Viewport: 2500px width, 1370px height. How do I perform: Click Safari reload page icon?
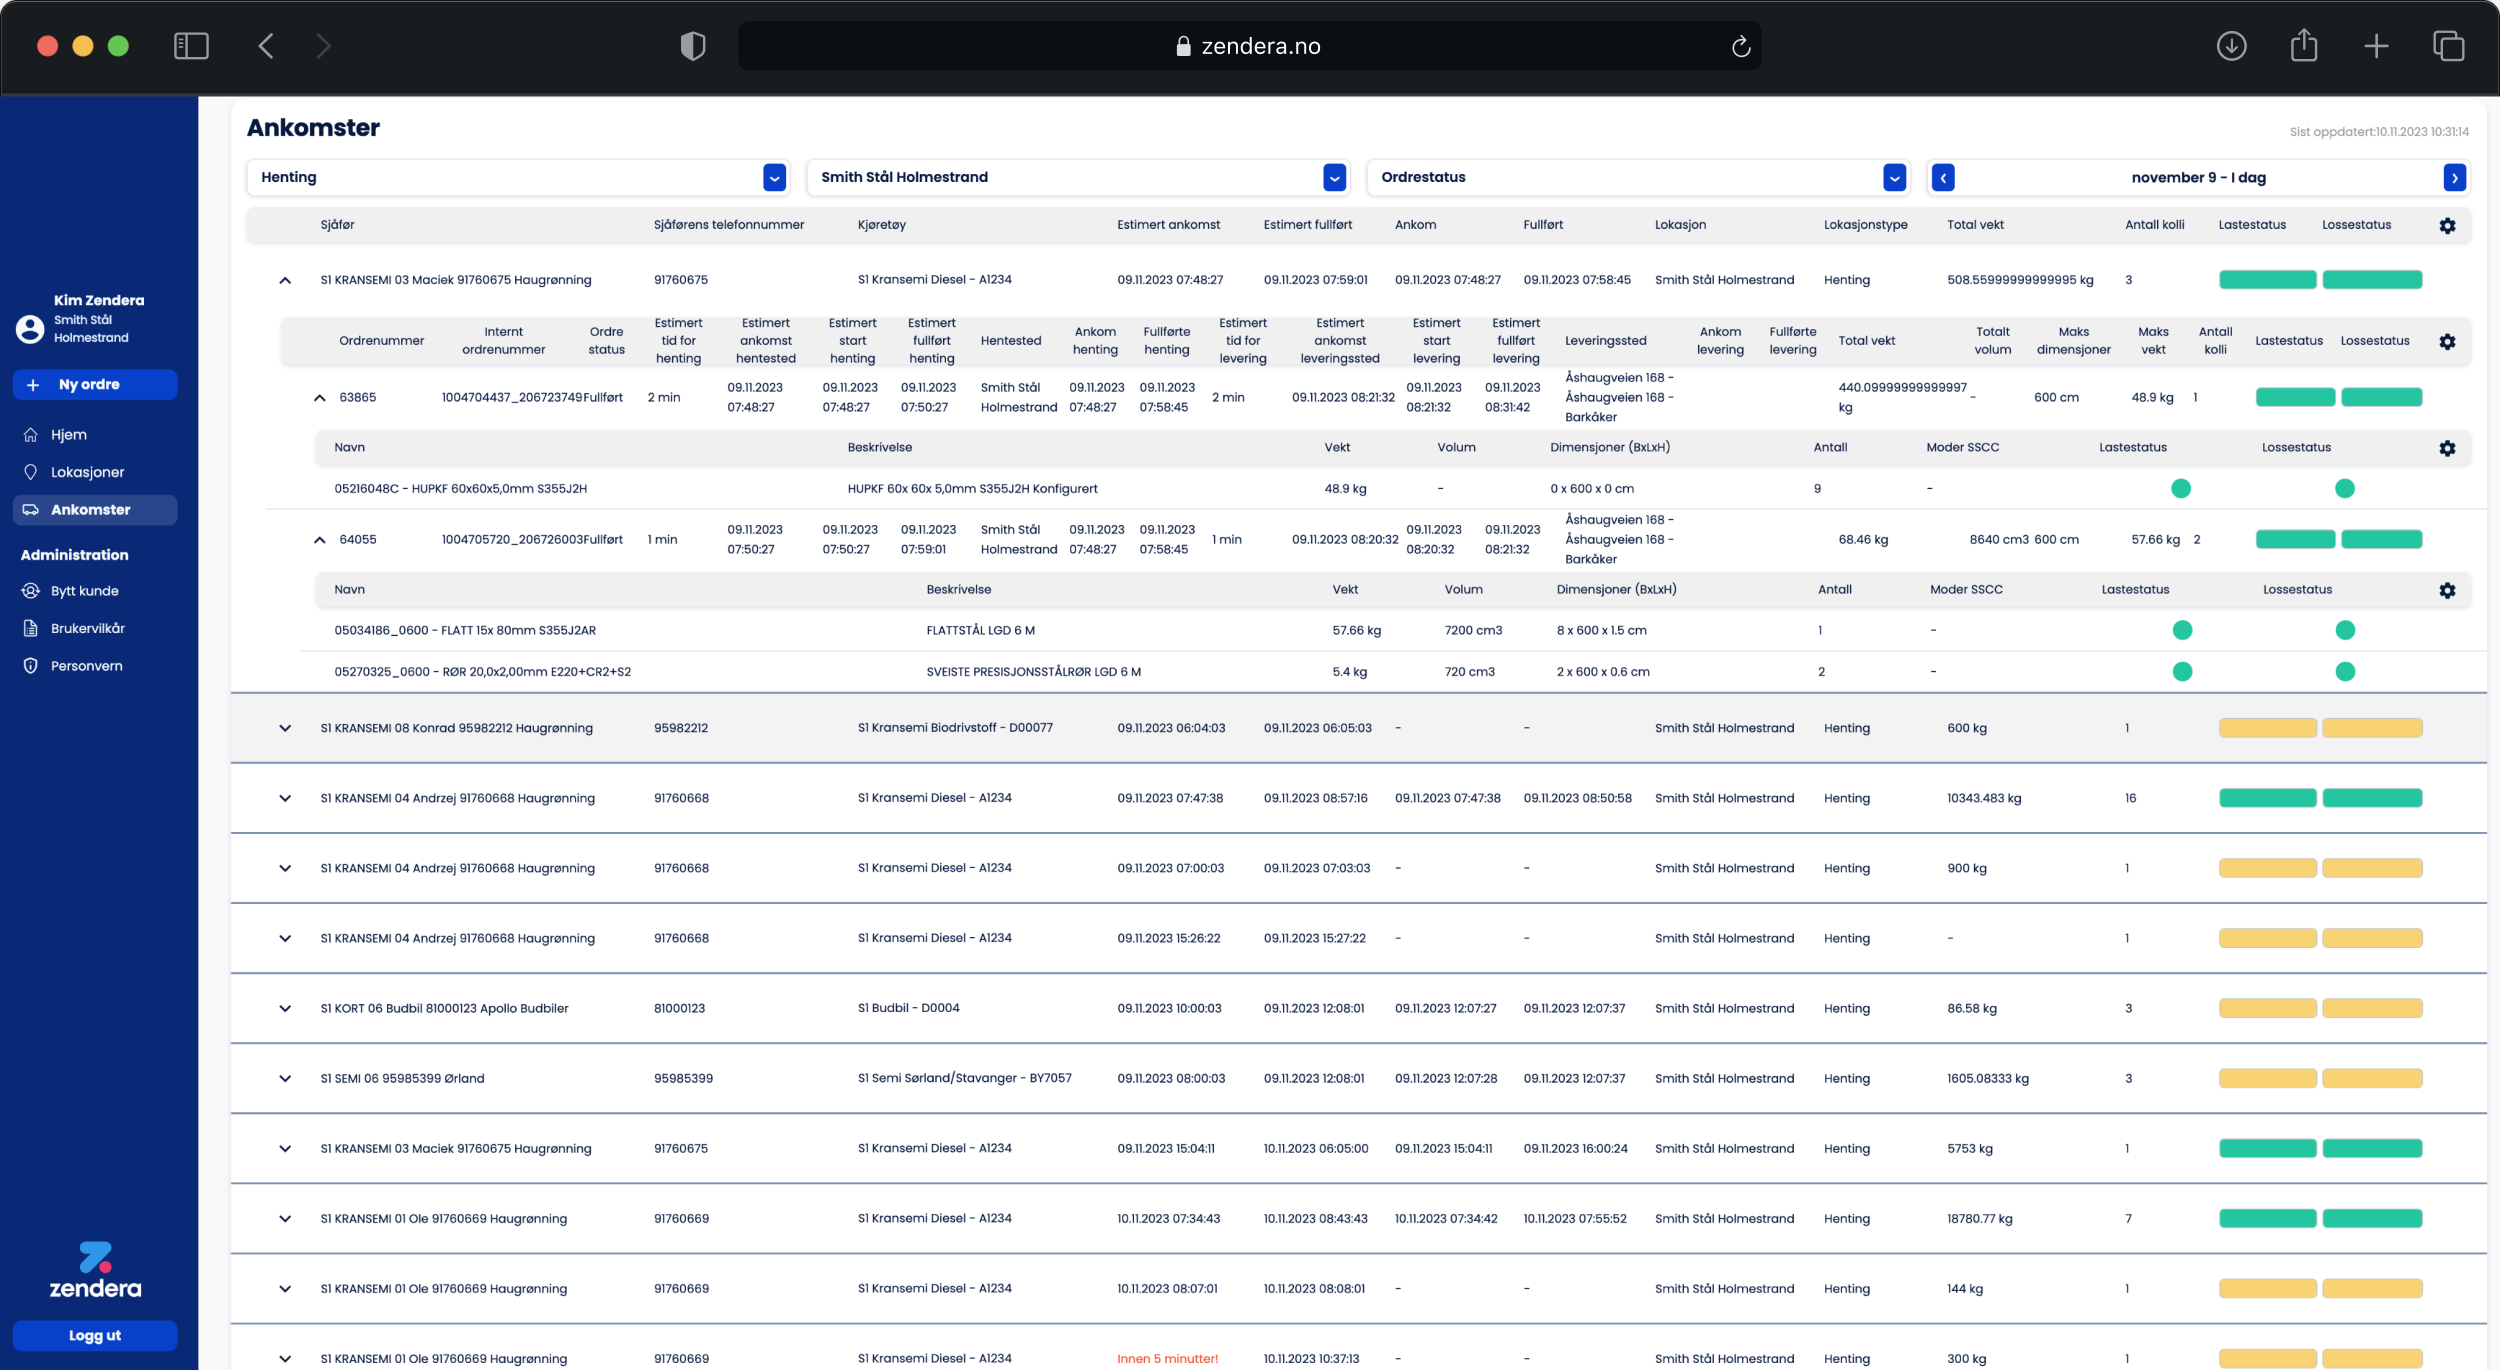(1740, 47)
